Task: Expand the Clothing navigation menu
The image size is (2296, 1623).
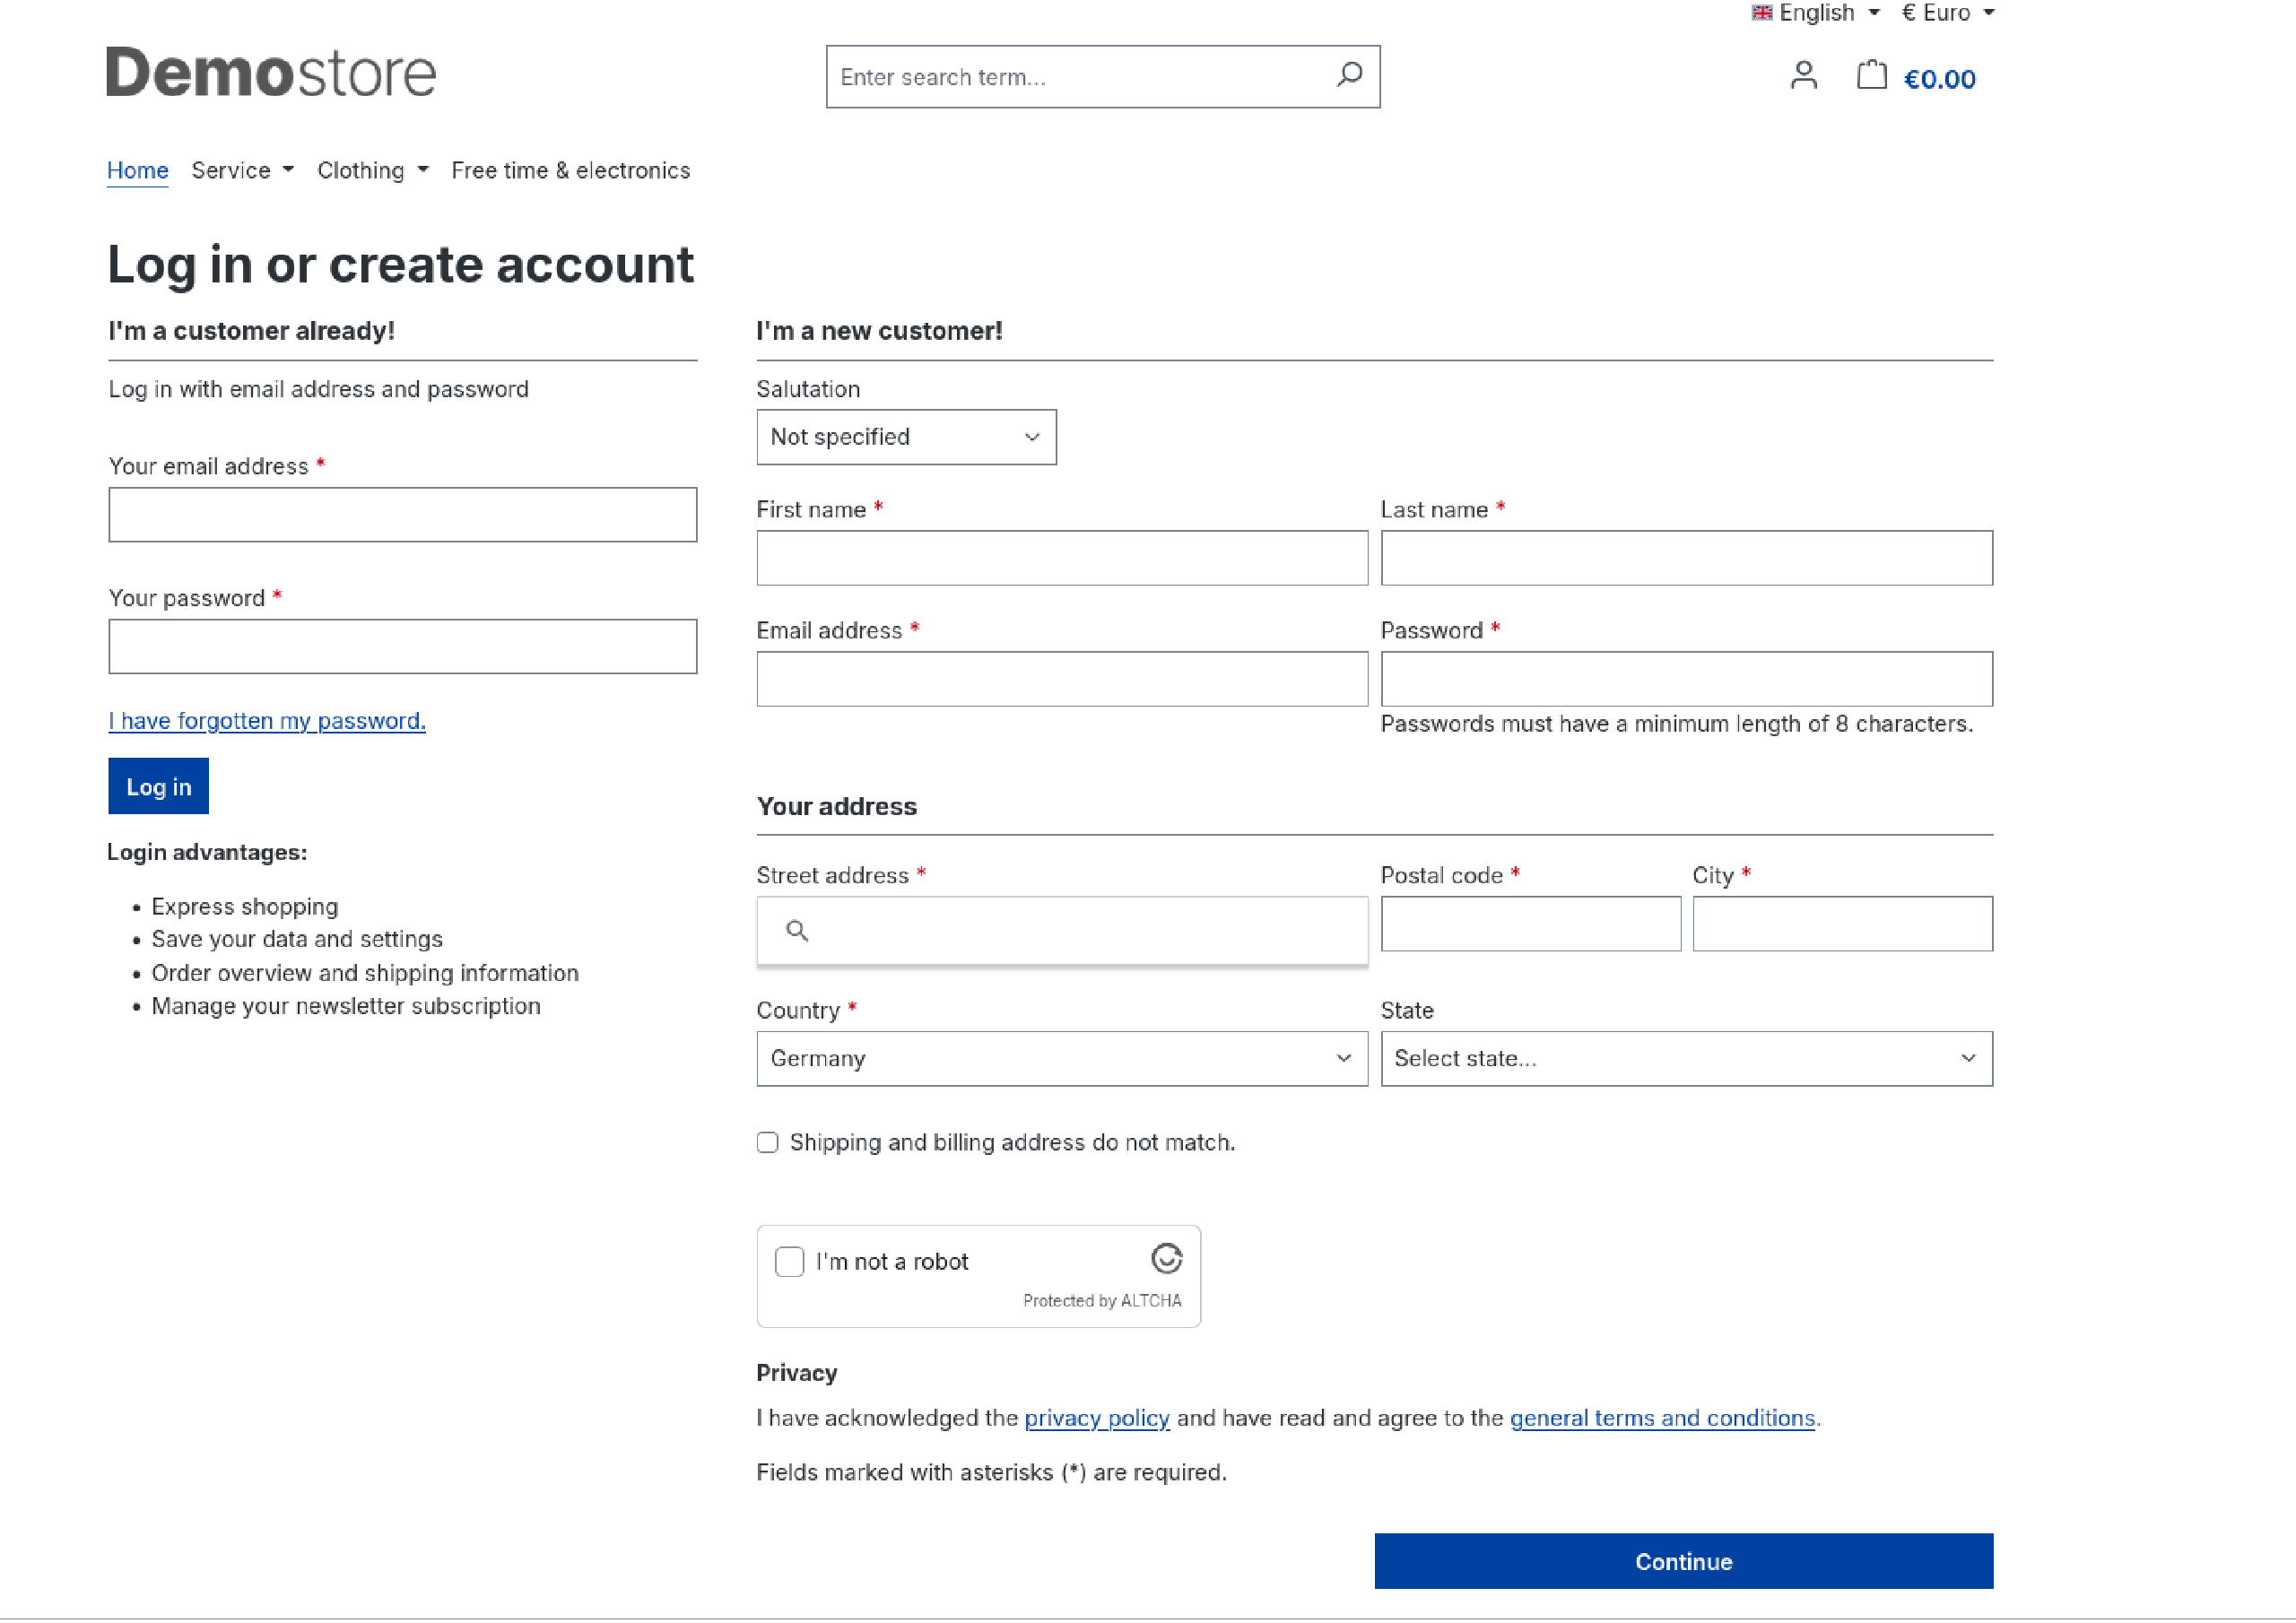Action: [x=373, y=170]
